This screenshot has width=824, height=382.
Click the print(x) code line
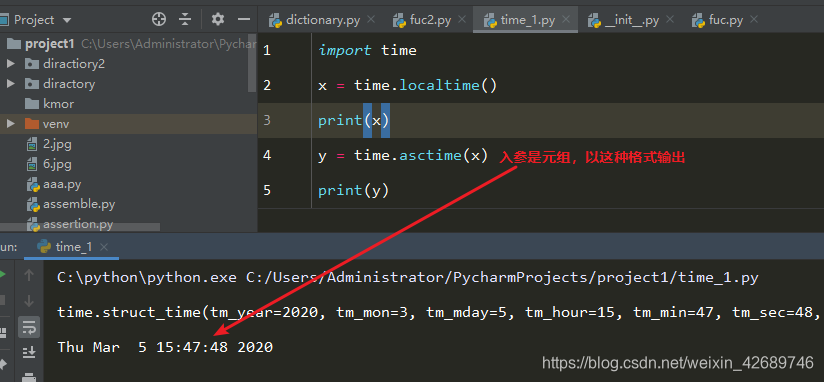(x=354, y=120)
